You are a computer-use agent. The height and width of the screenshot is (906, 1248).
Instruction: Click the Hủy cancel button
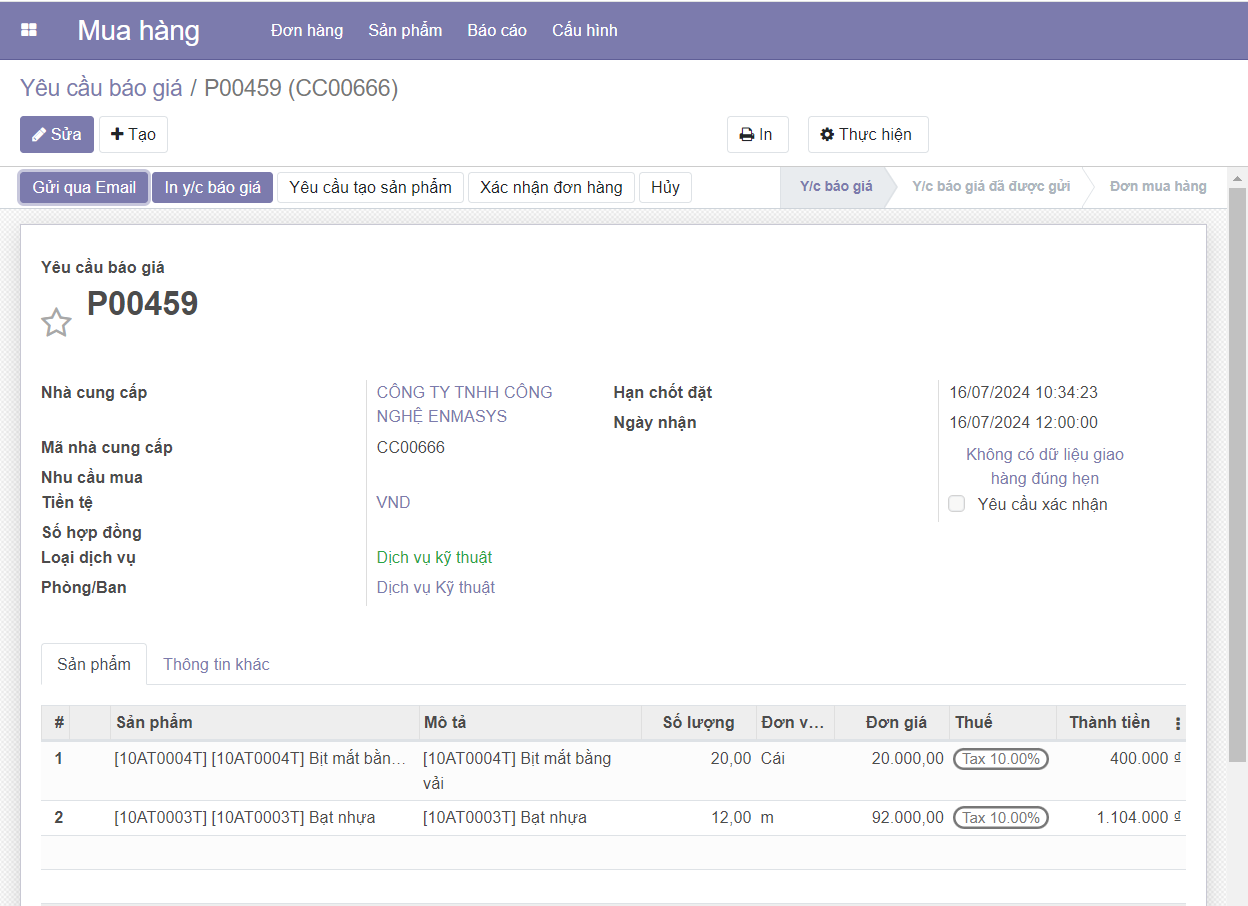(x=665, y=187)
